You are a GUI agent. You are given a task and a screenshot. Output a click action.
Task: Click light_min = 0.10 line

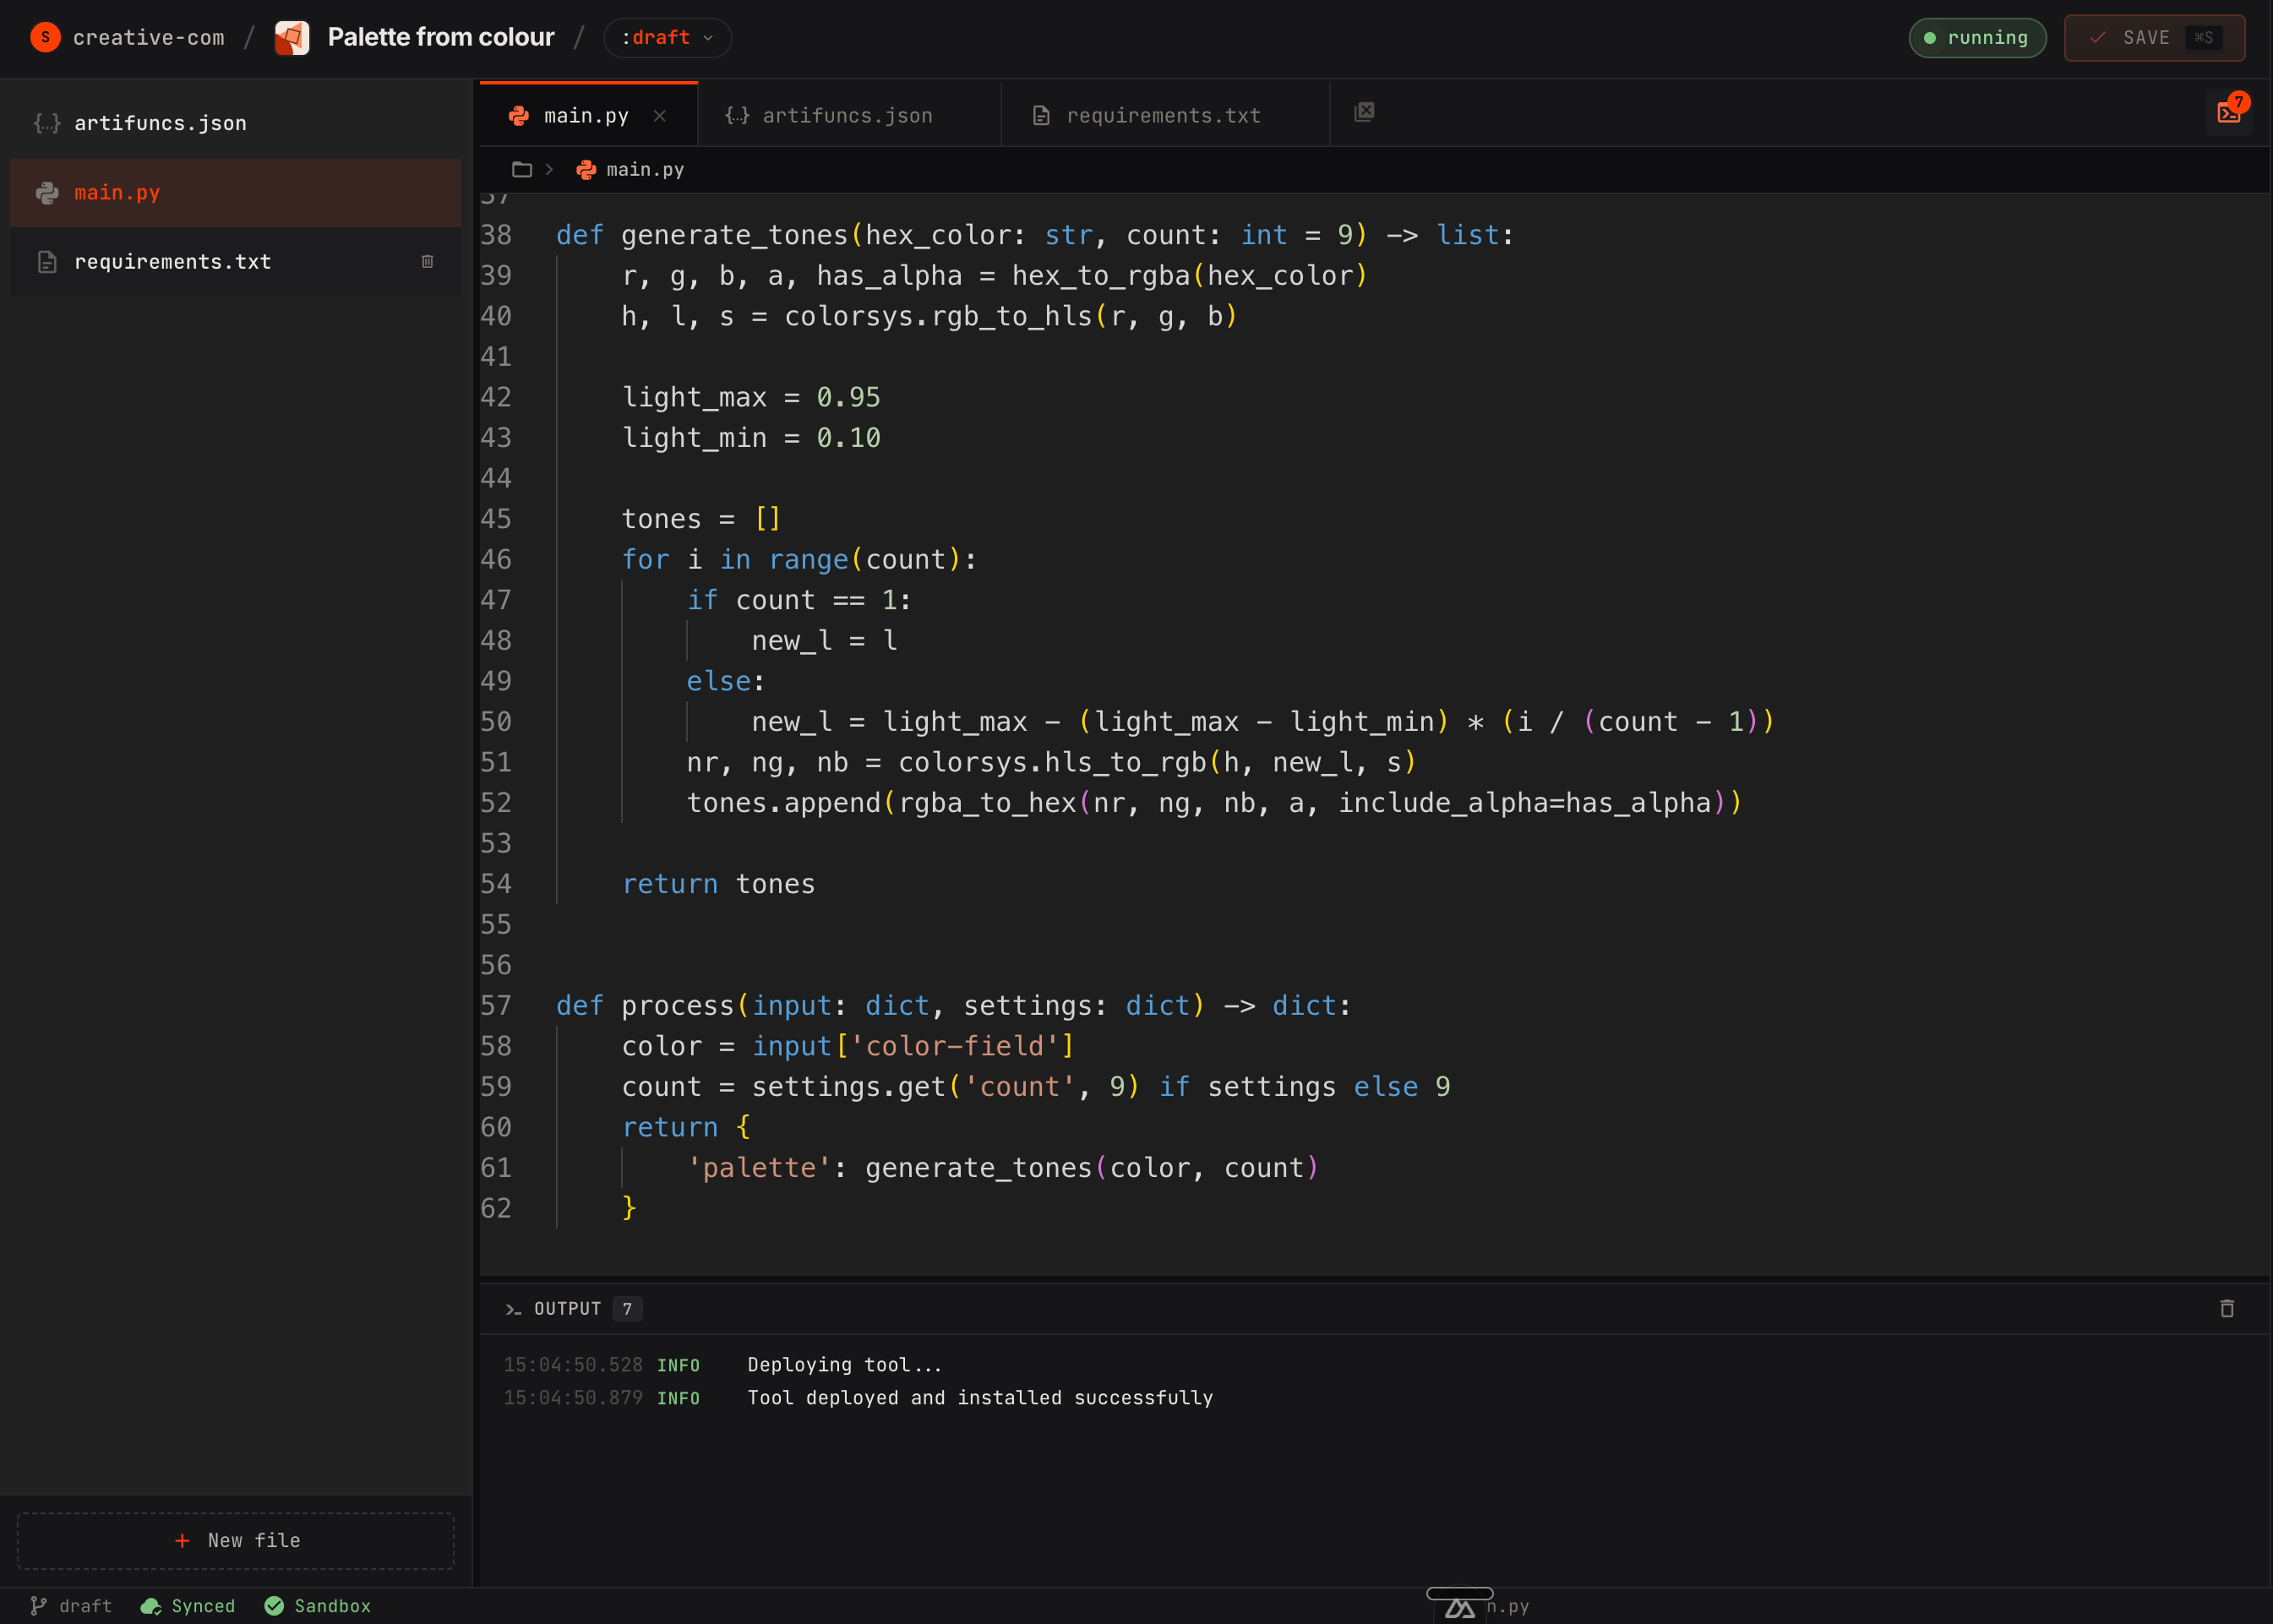(751, 438)
